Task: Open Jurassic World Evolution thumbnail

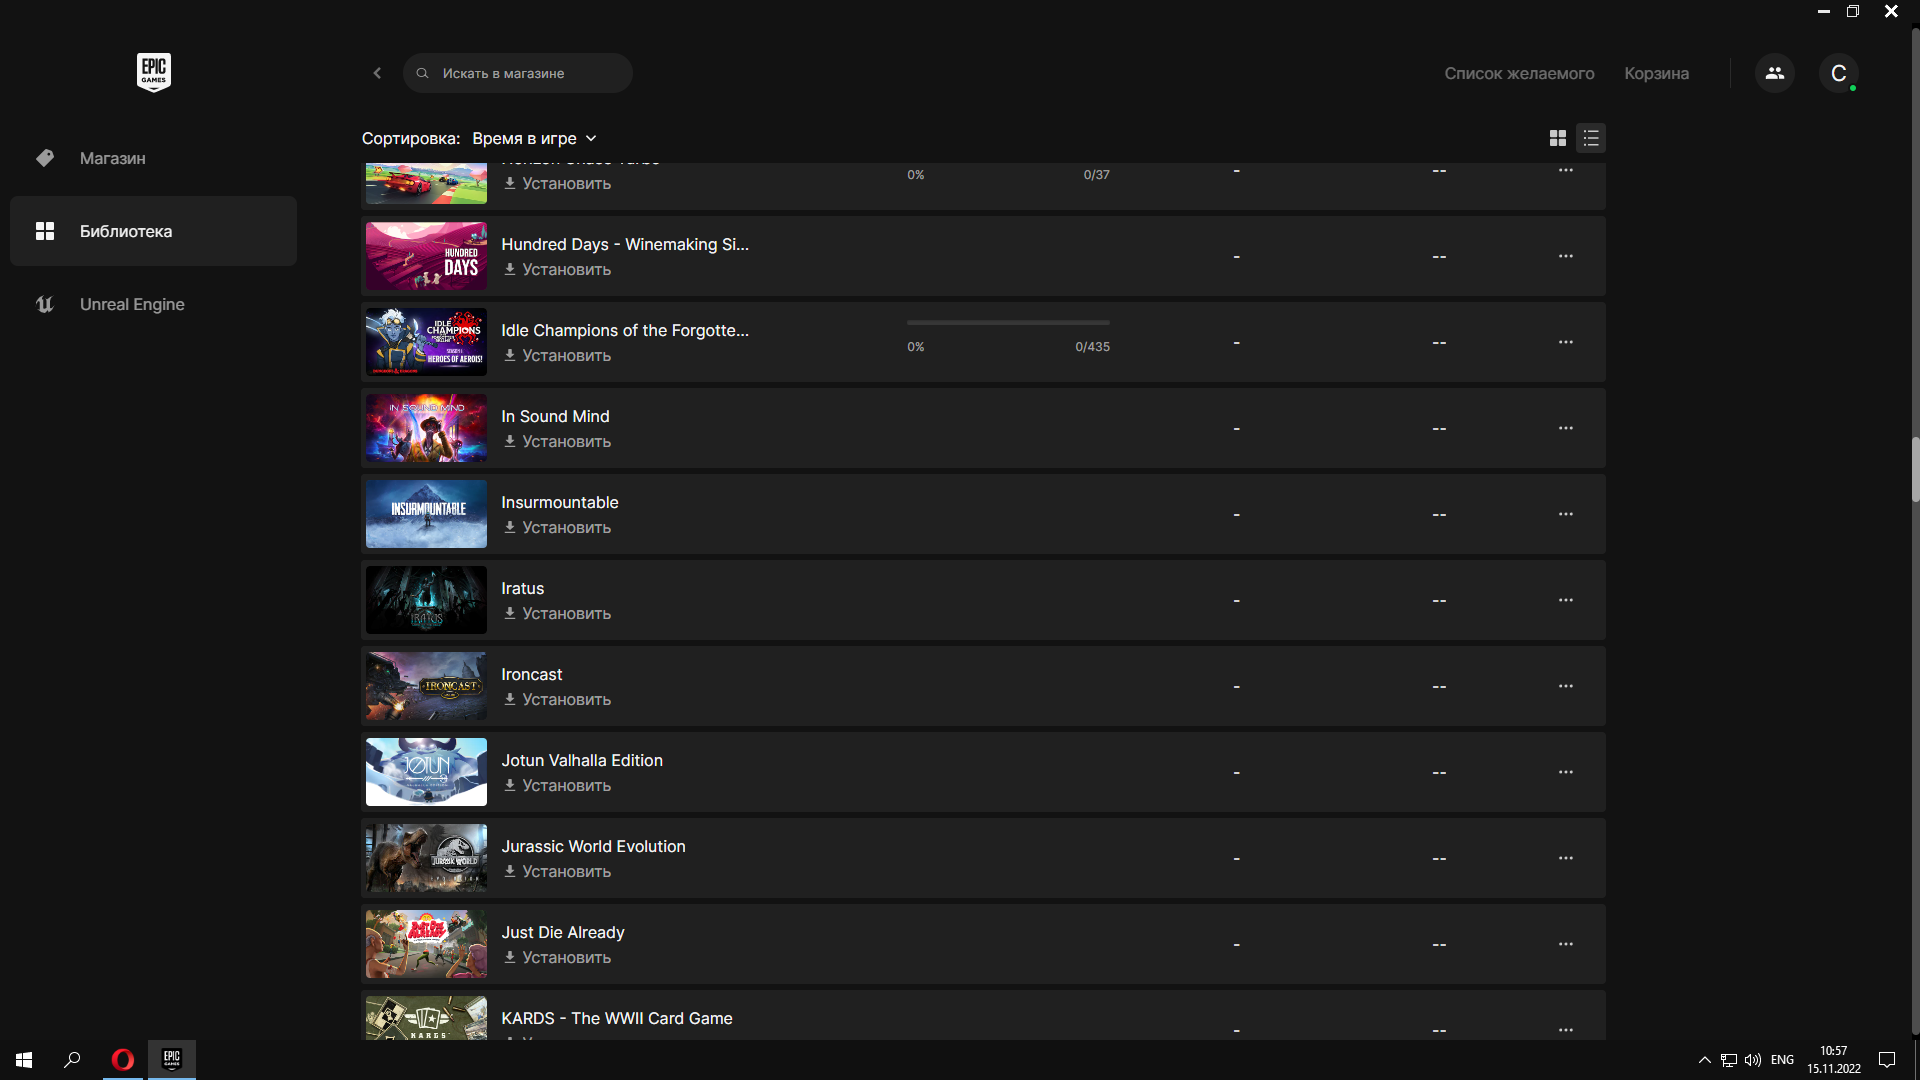Action: pyautogui.click(x=426, y=858)
